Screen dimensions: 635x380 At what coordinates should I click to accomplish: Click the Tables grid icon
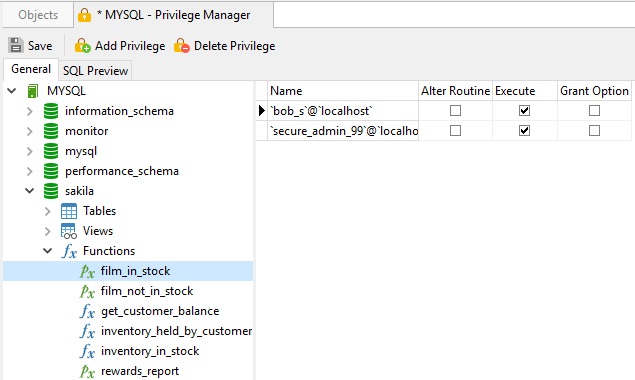[x=68, y=211]
